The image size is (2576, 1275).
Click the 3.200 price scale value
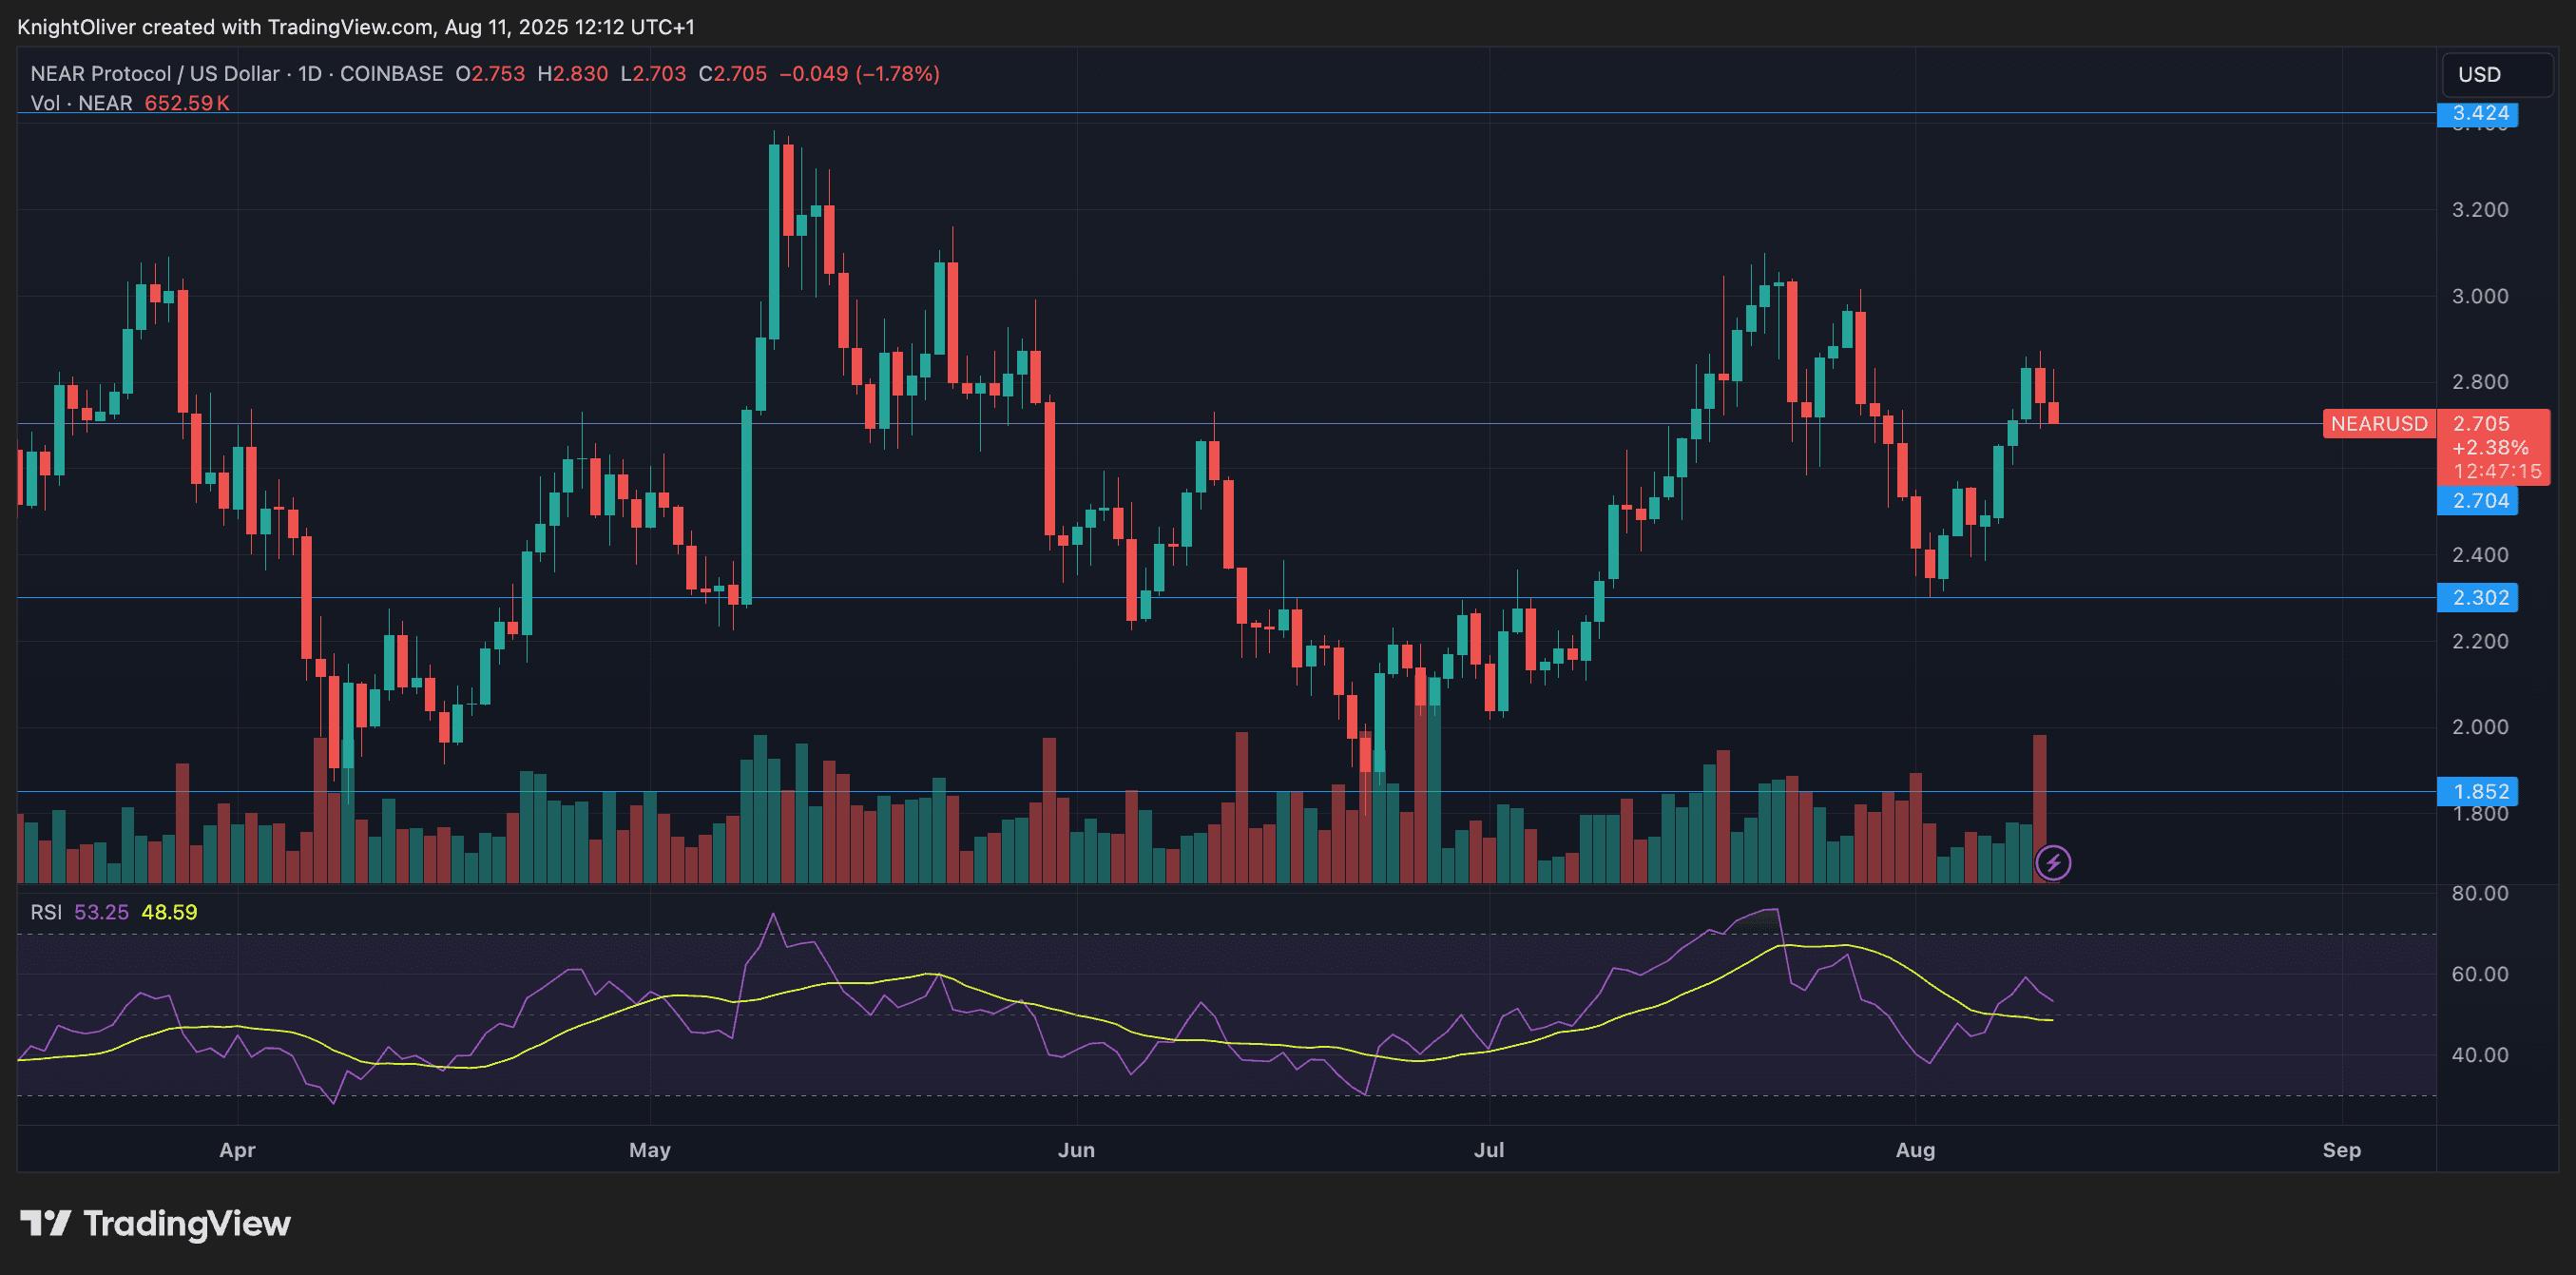(2479, 210)
